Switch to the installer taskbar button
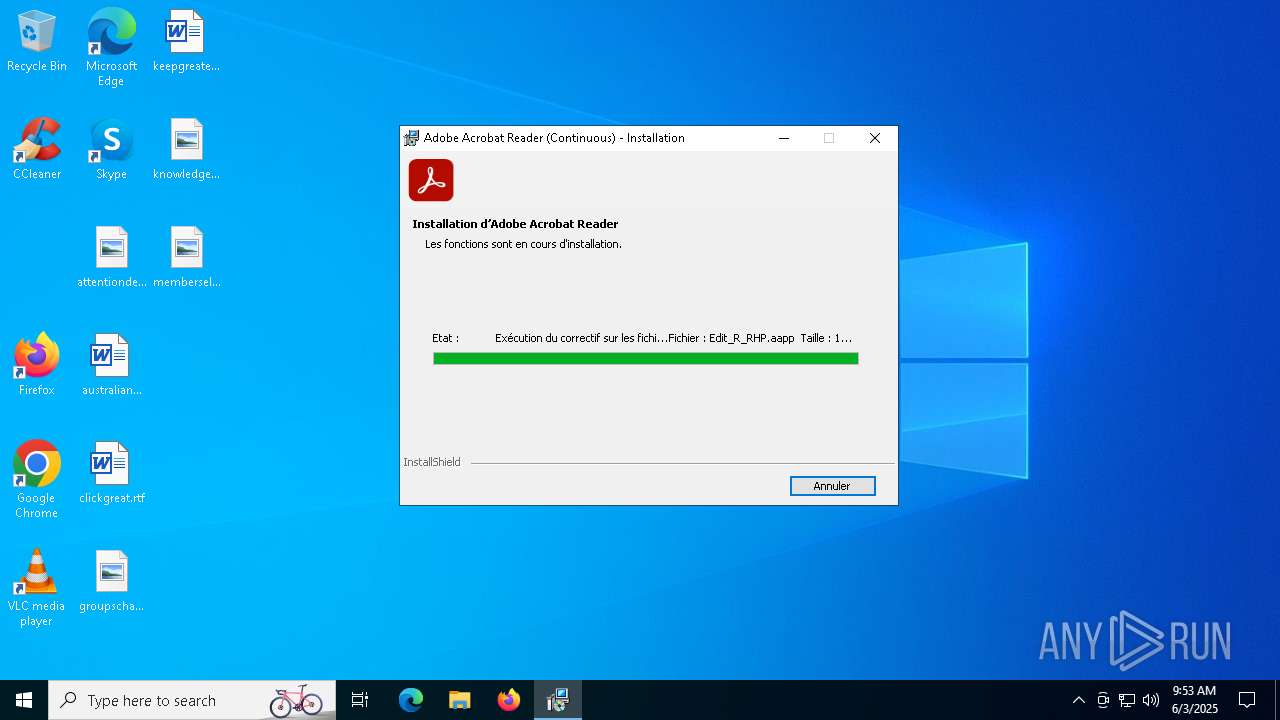 558,700
